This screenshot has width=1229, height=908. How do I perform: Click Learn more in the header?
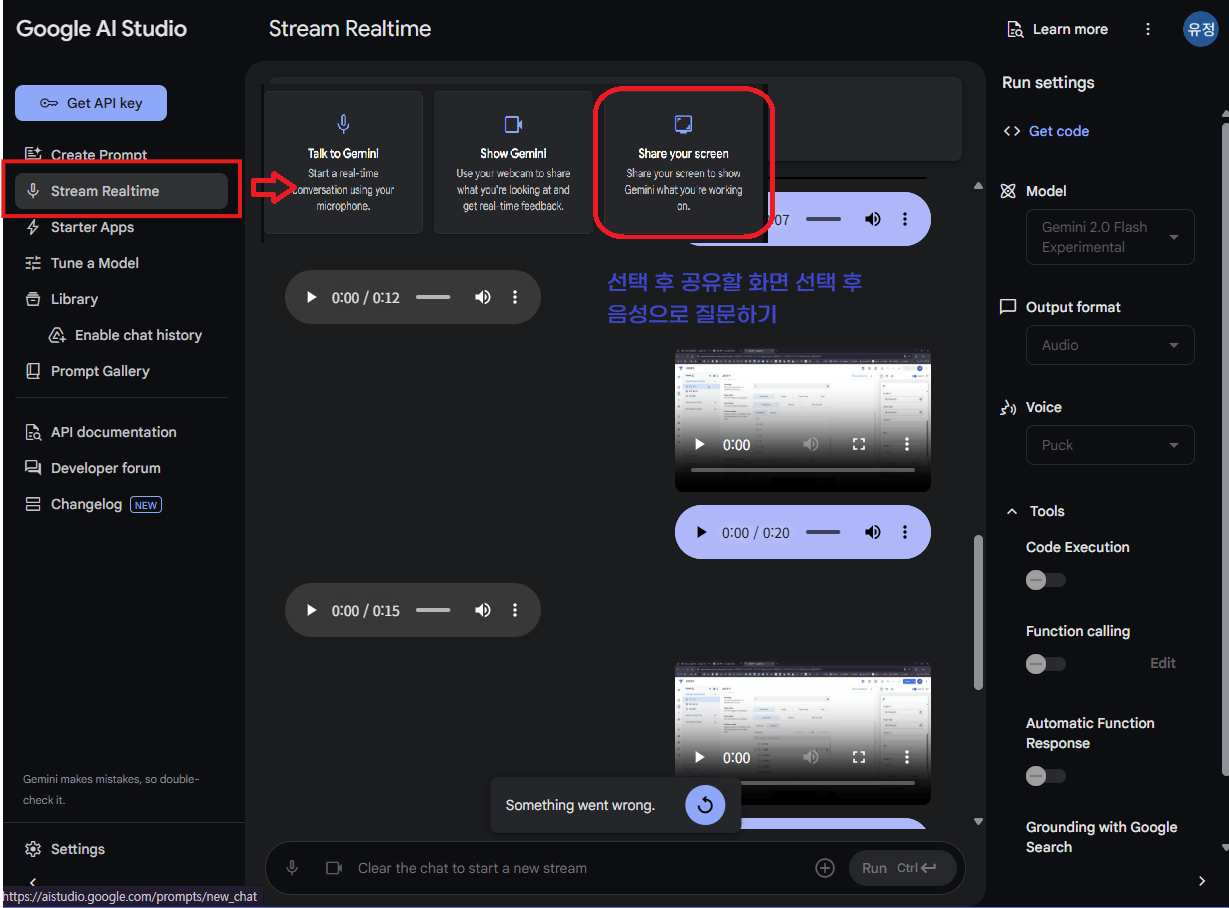point(1058,29)
